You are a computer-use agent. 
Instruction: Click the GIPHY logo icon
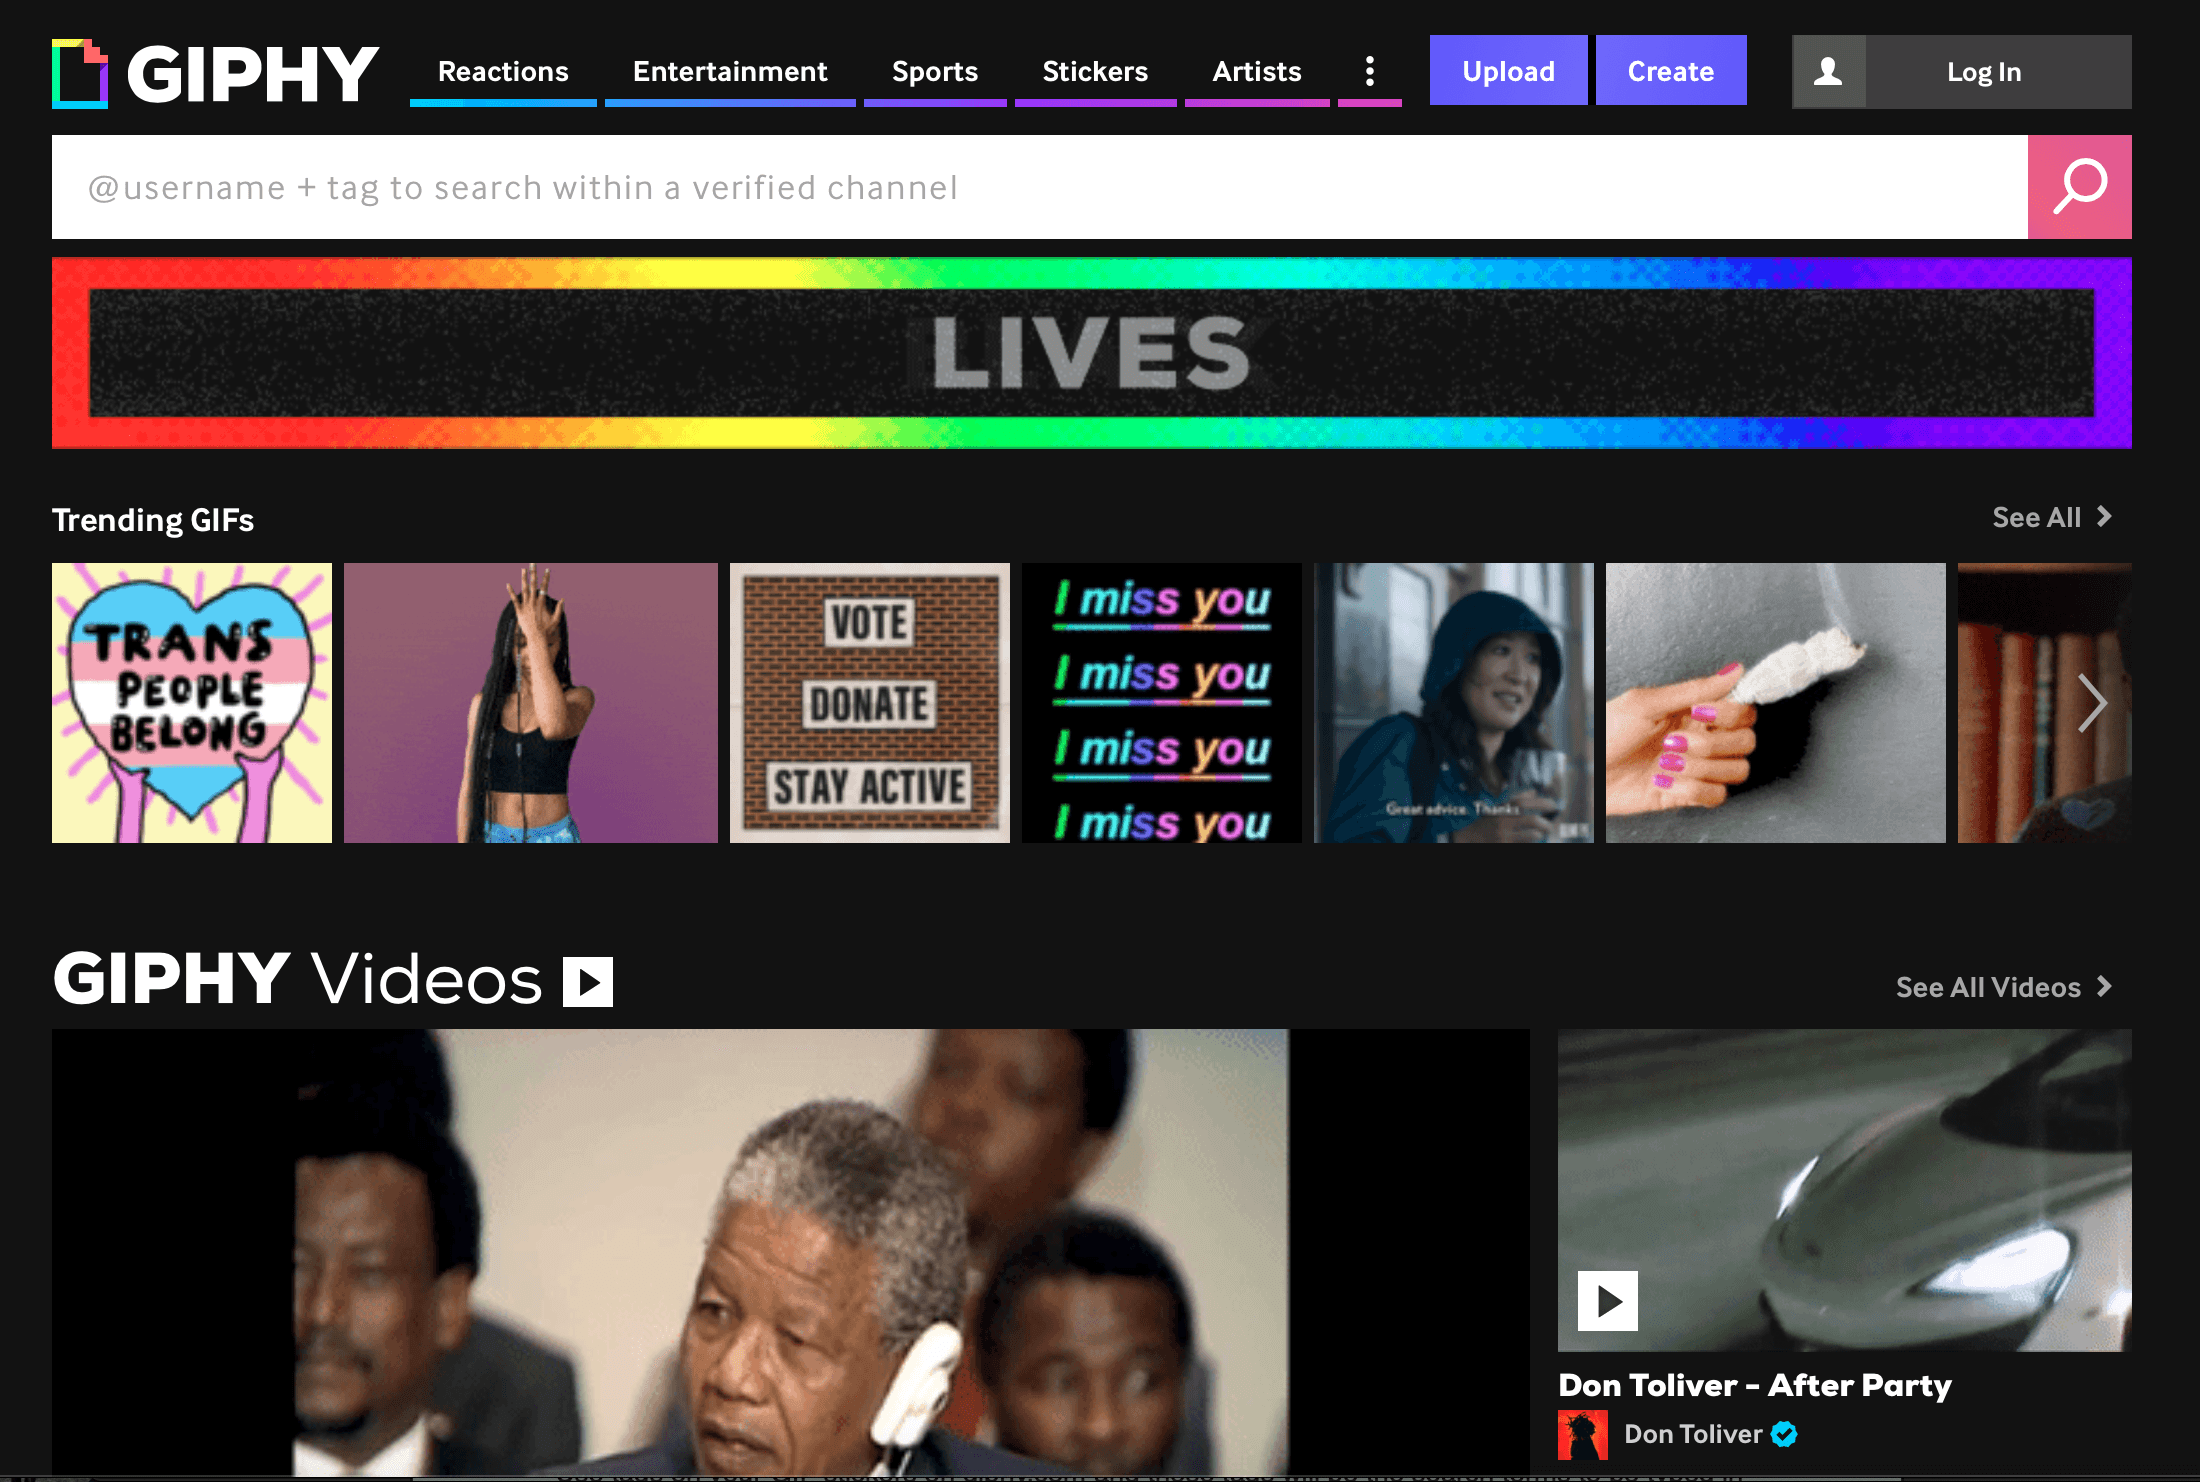(79, 69)
